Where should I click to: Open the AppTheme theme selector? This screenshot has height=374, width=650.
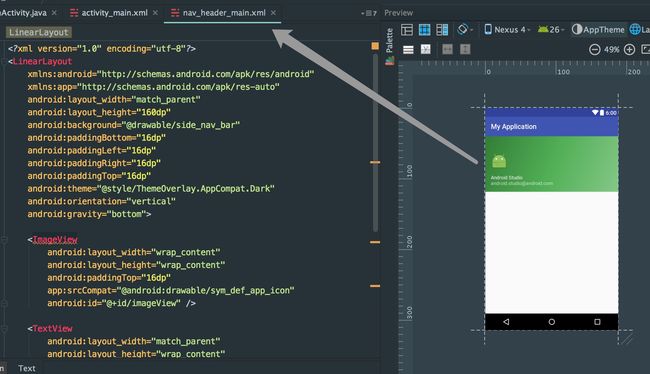tap(598, 30)
